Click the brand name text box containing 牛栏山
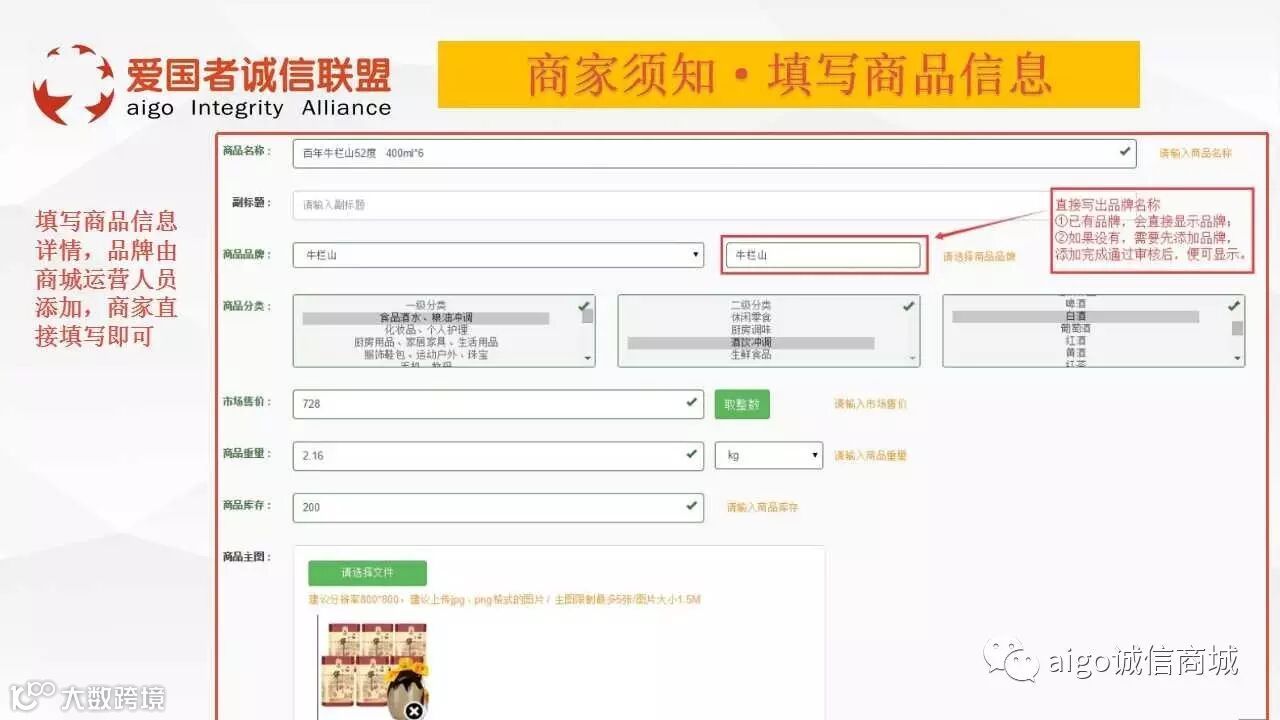This screenshot has width=1280, height=720. point(822,255)
